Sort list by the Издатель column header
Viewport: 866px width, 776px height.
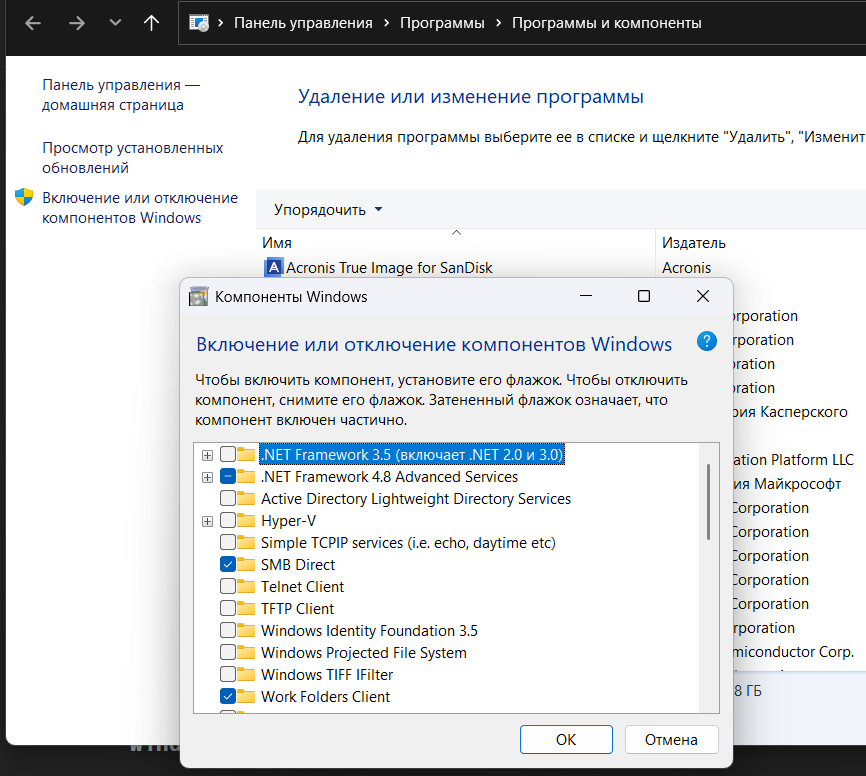694,243
